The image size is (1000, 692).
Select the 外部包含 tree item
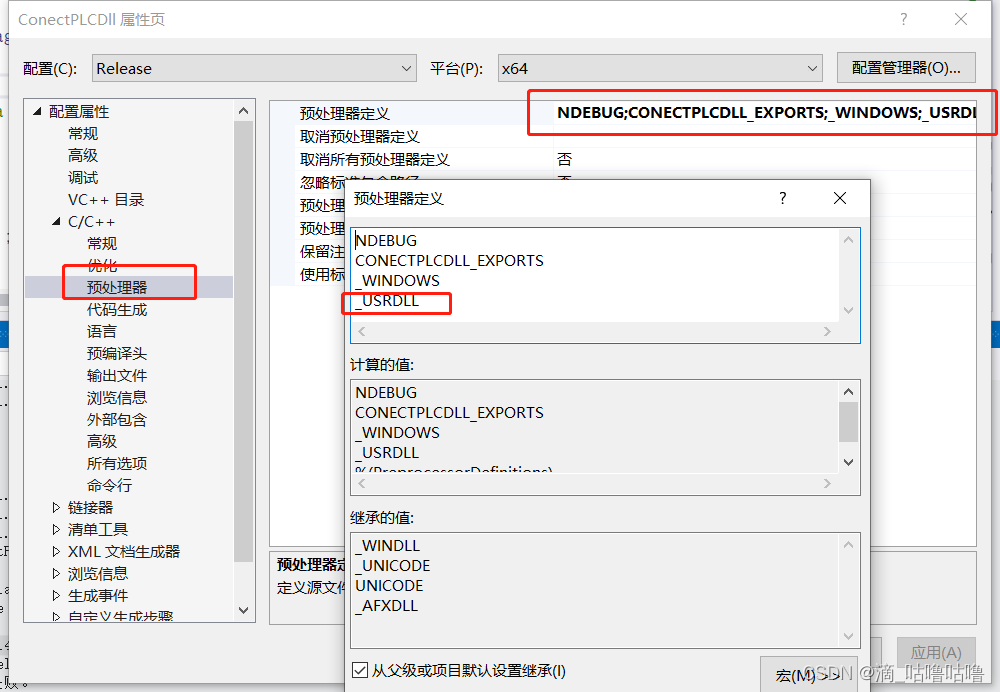coord(117,419)
